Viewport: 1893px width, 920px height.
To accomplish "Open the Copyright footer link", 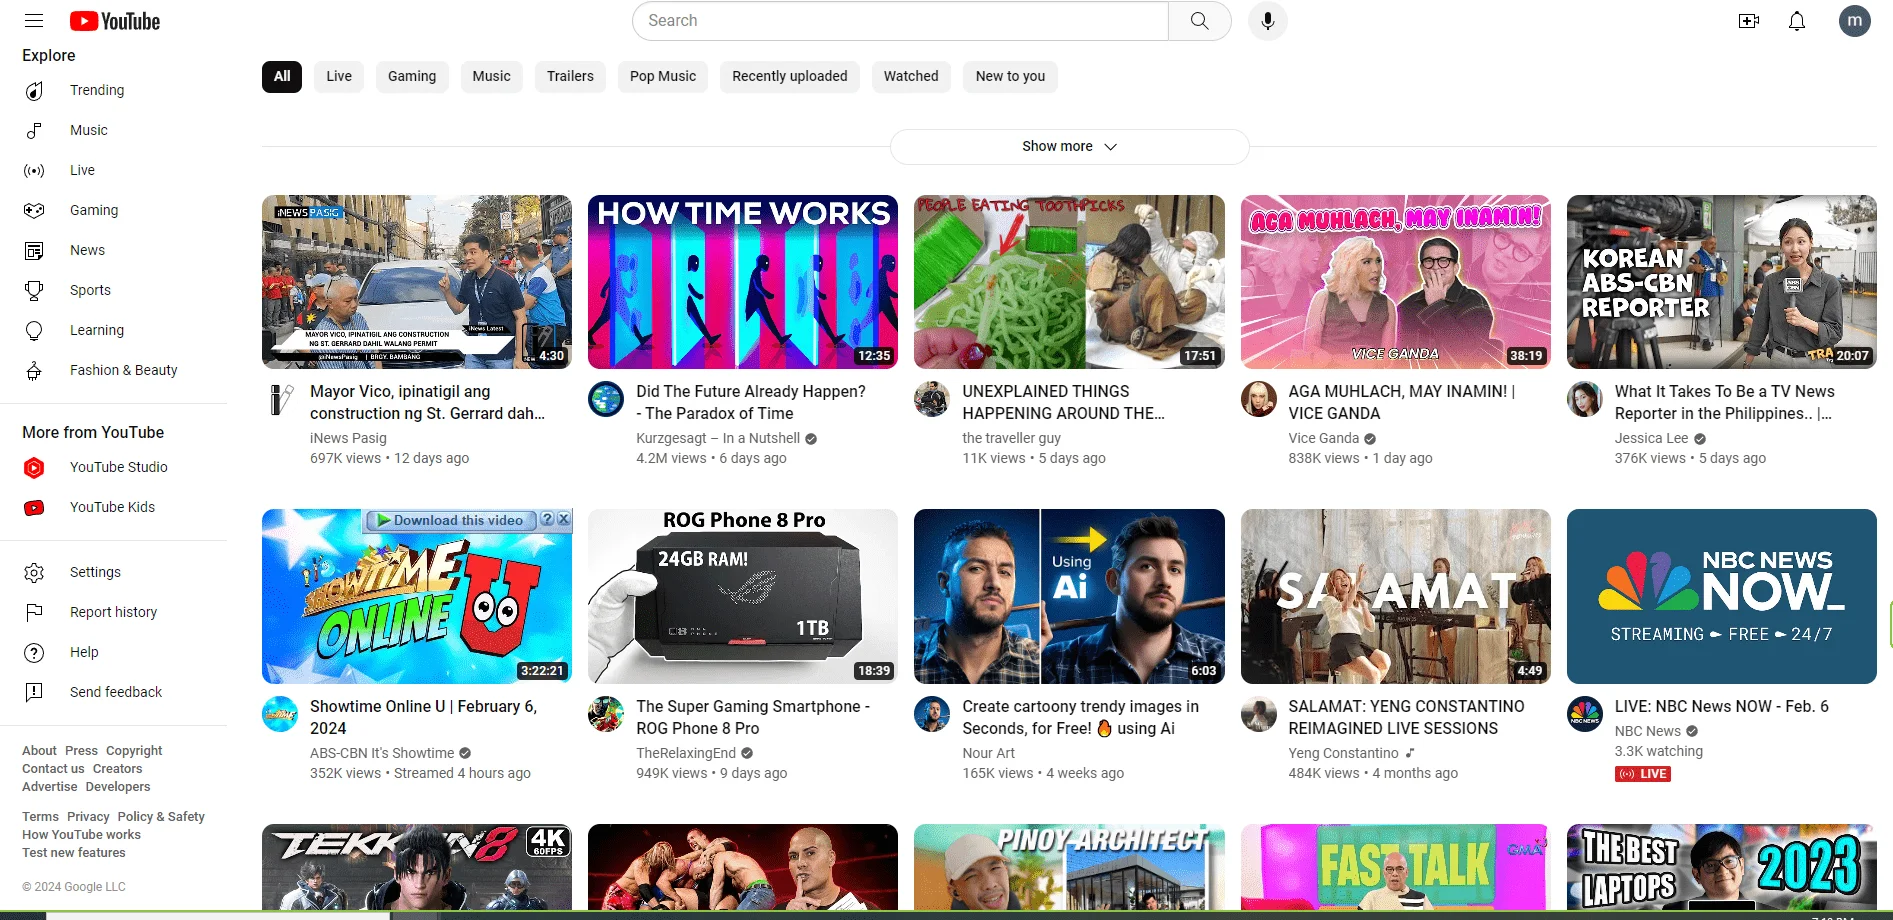I will click(134, 751).
